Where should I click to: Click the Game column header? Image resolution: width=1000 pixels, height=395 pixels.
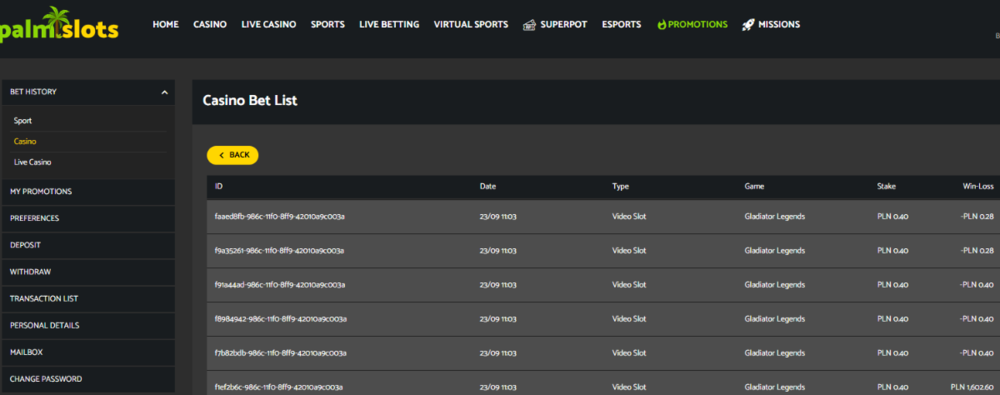(x=754, y=187)
